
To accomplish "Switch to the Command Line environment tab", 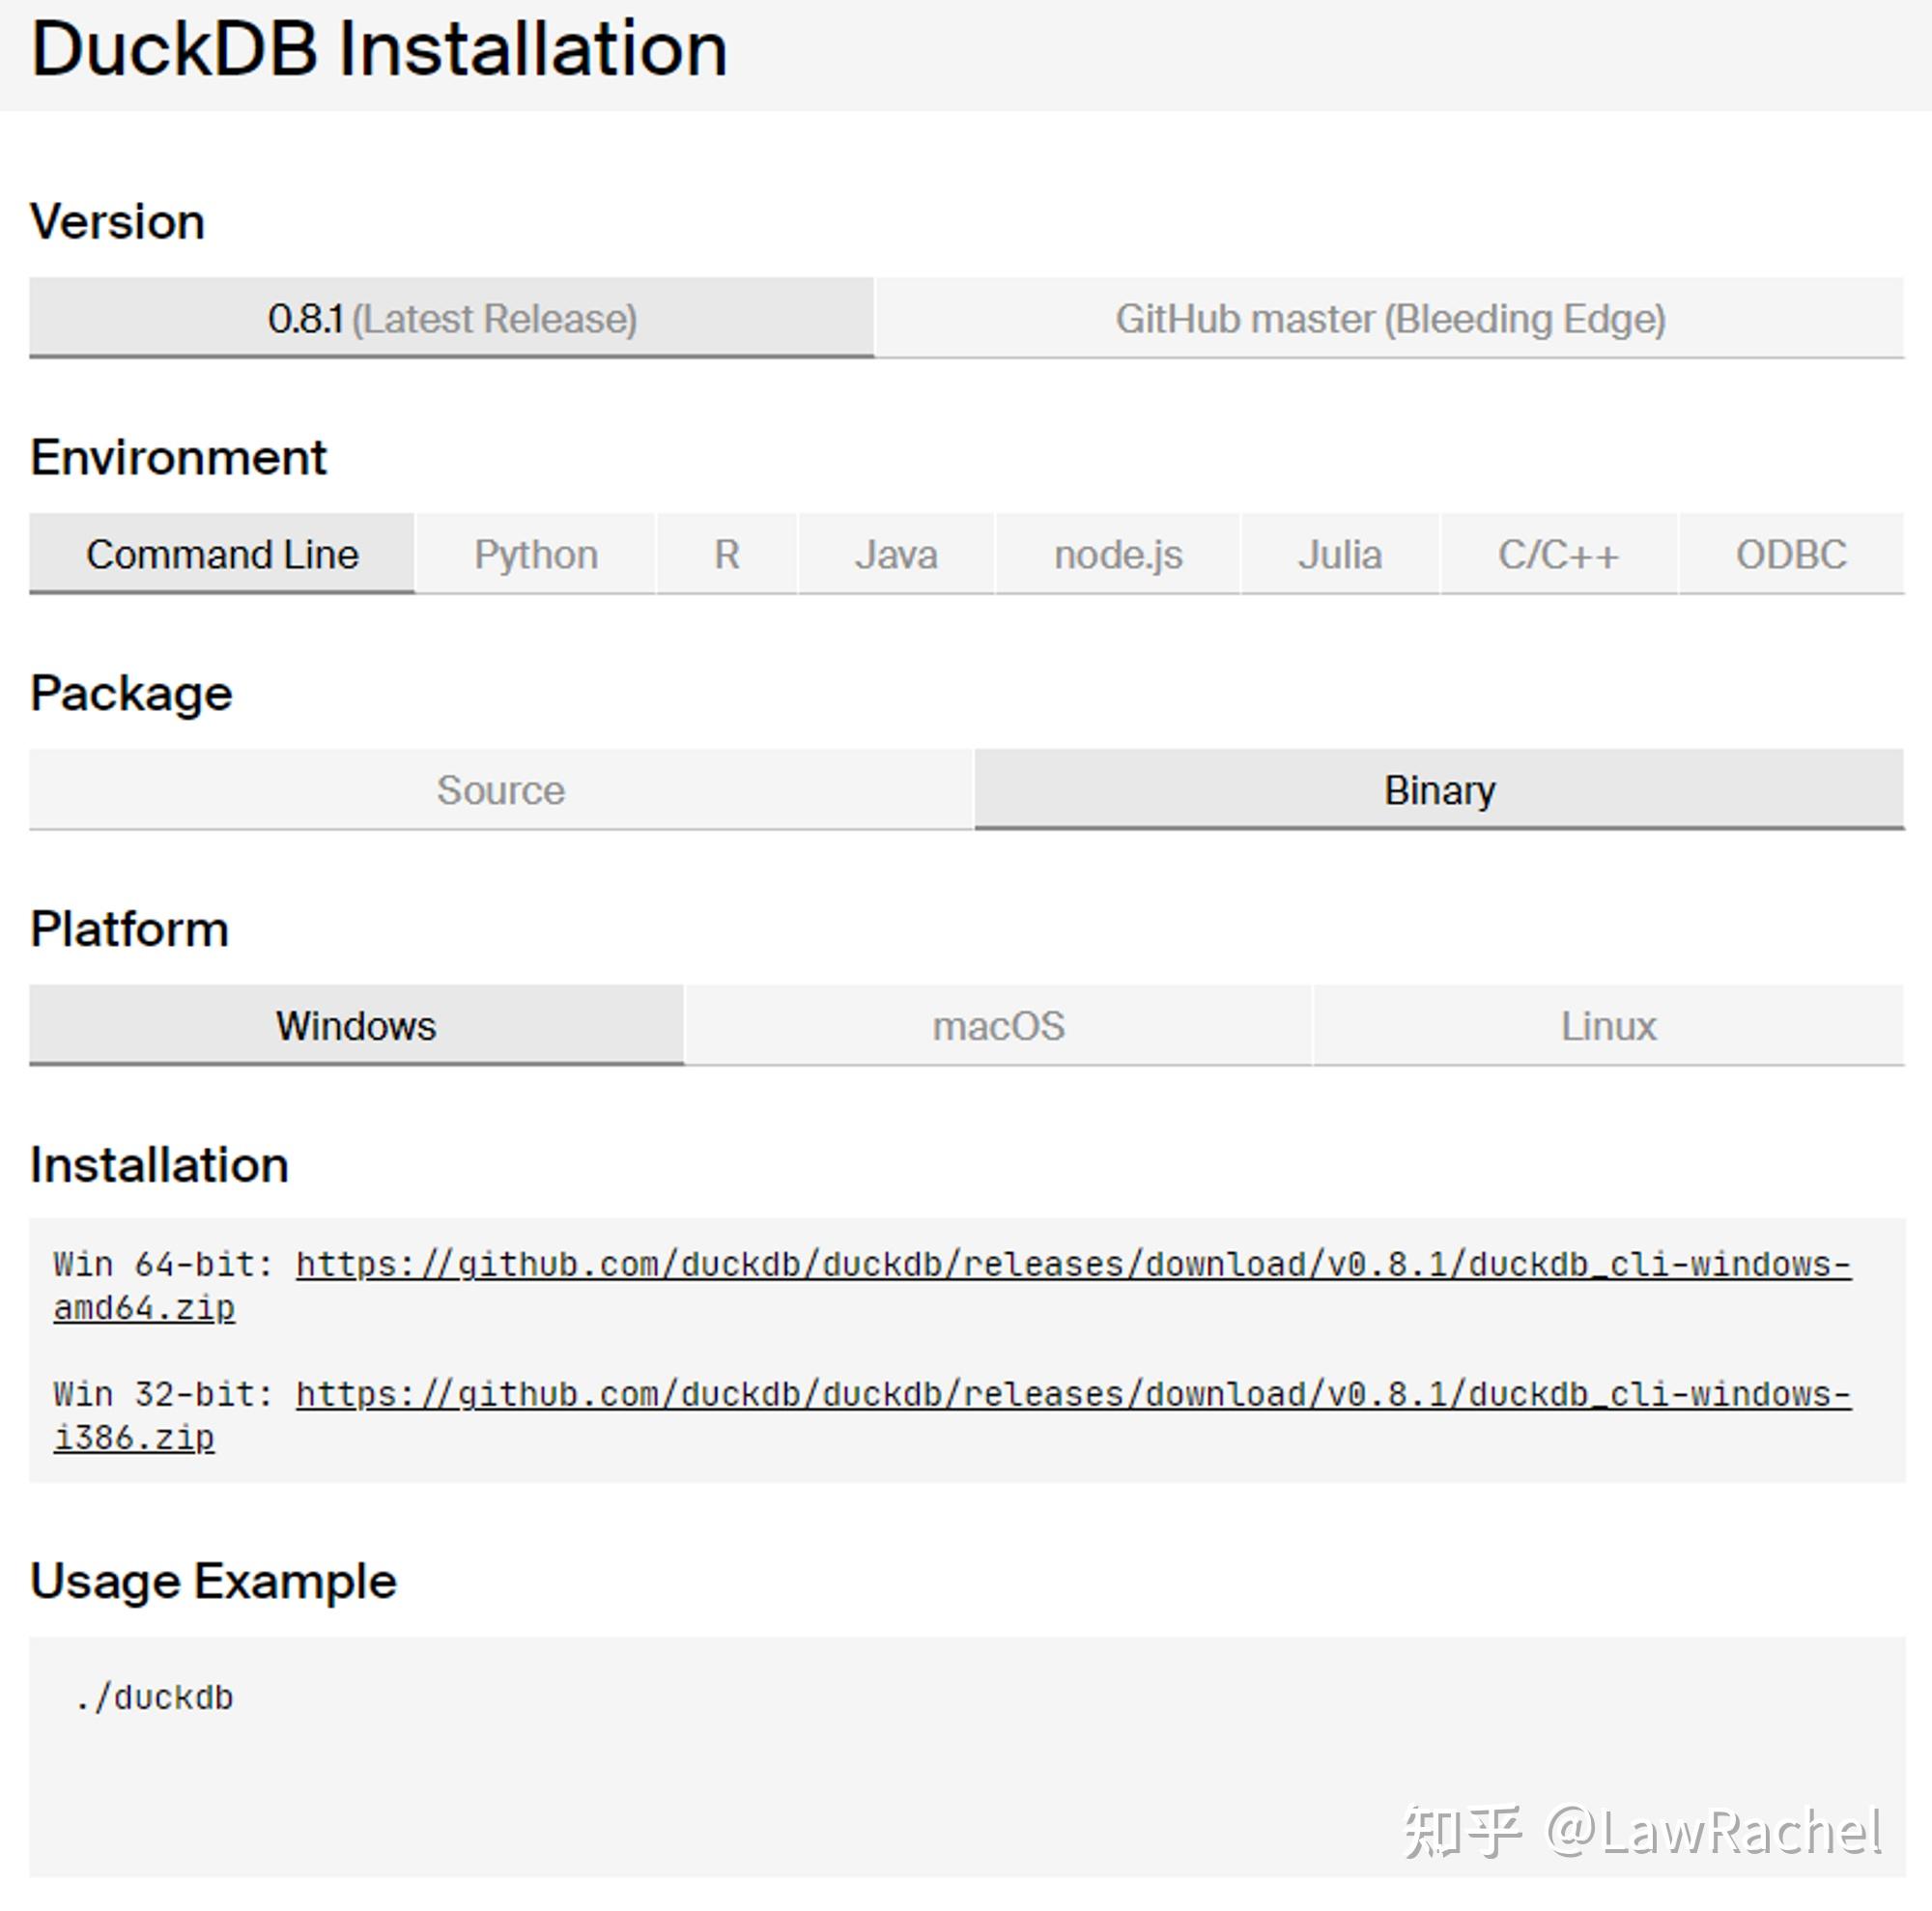I will (222, 554).
